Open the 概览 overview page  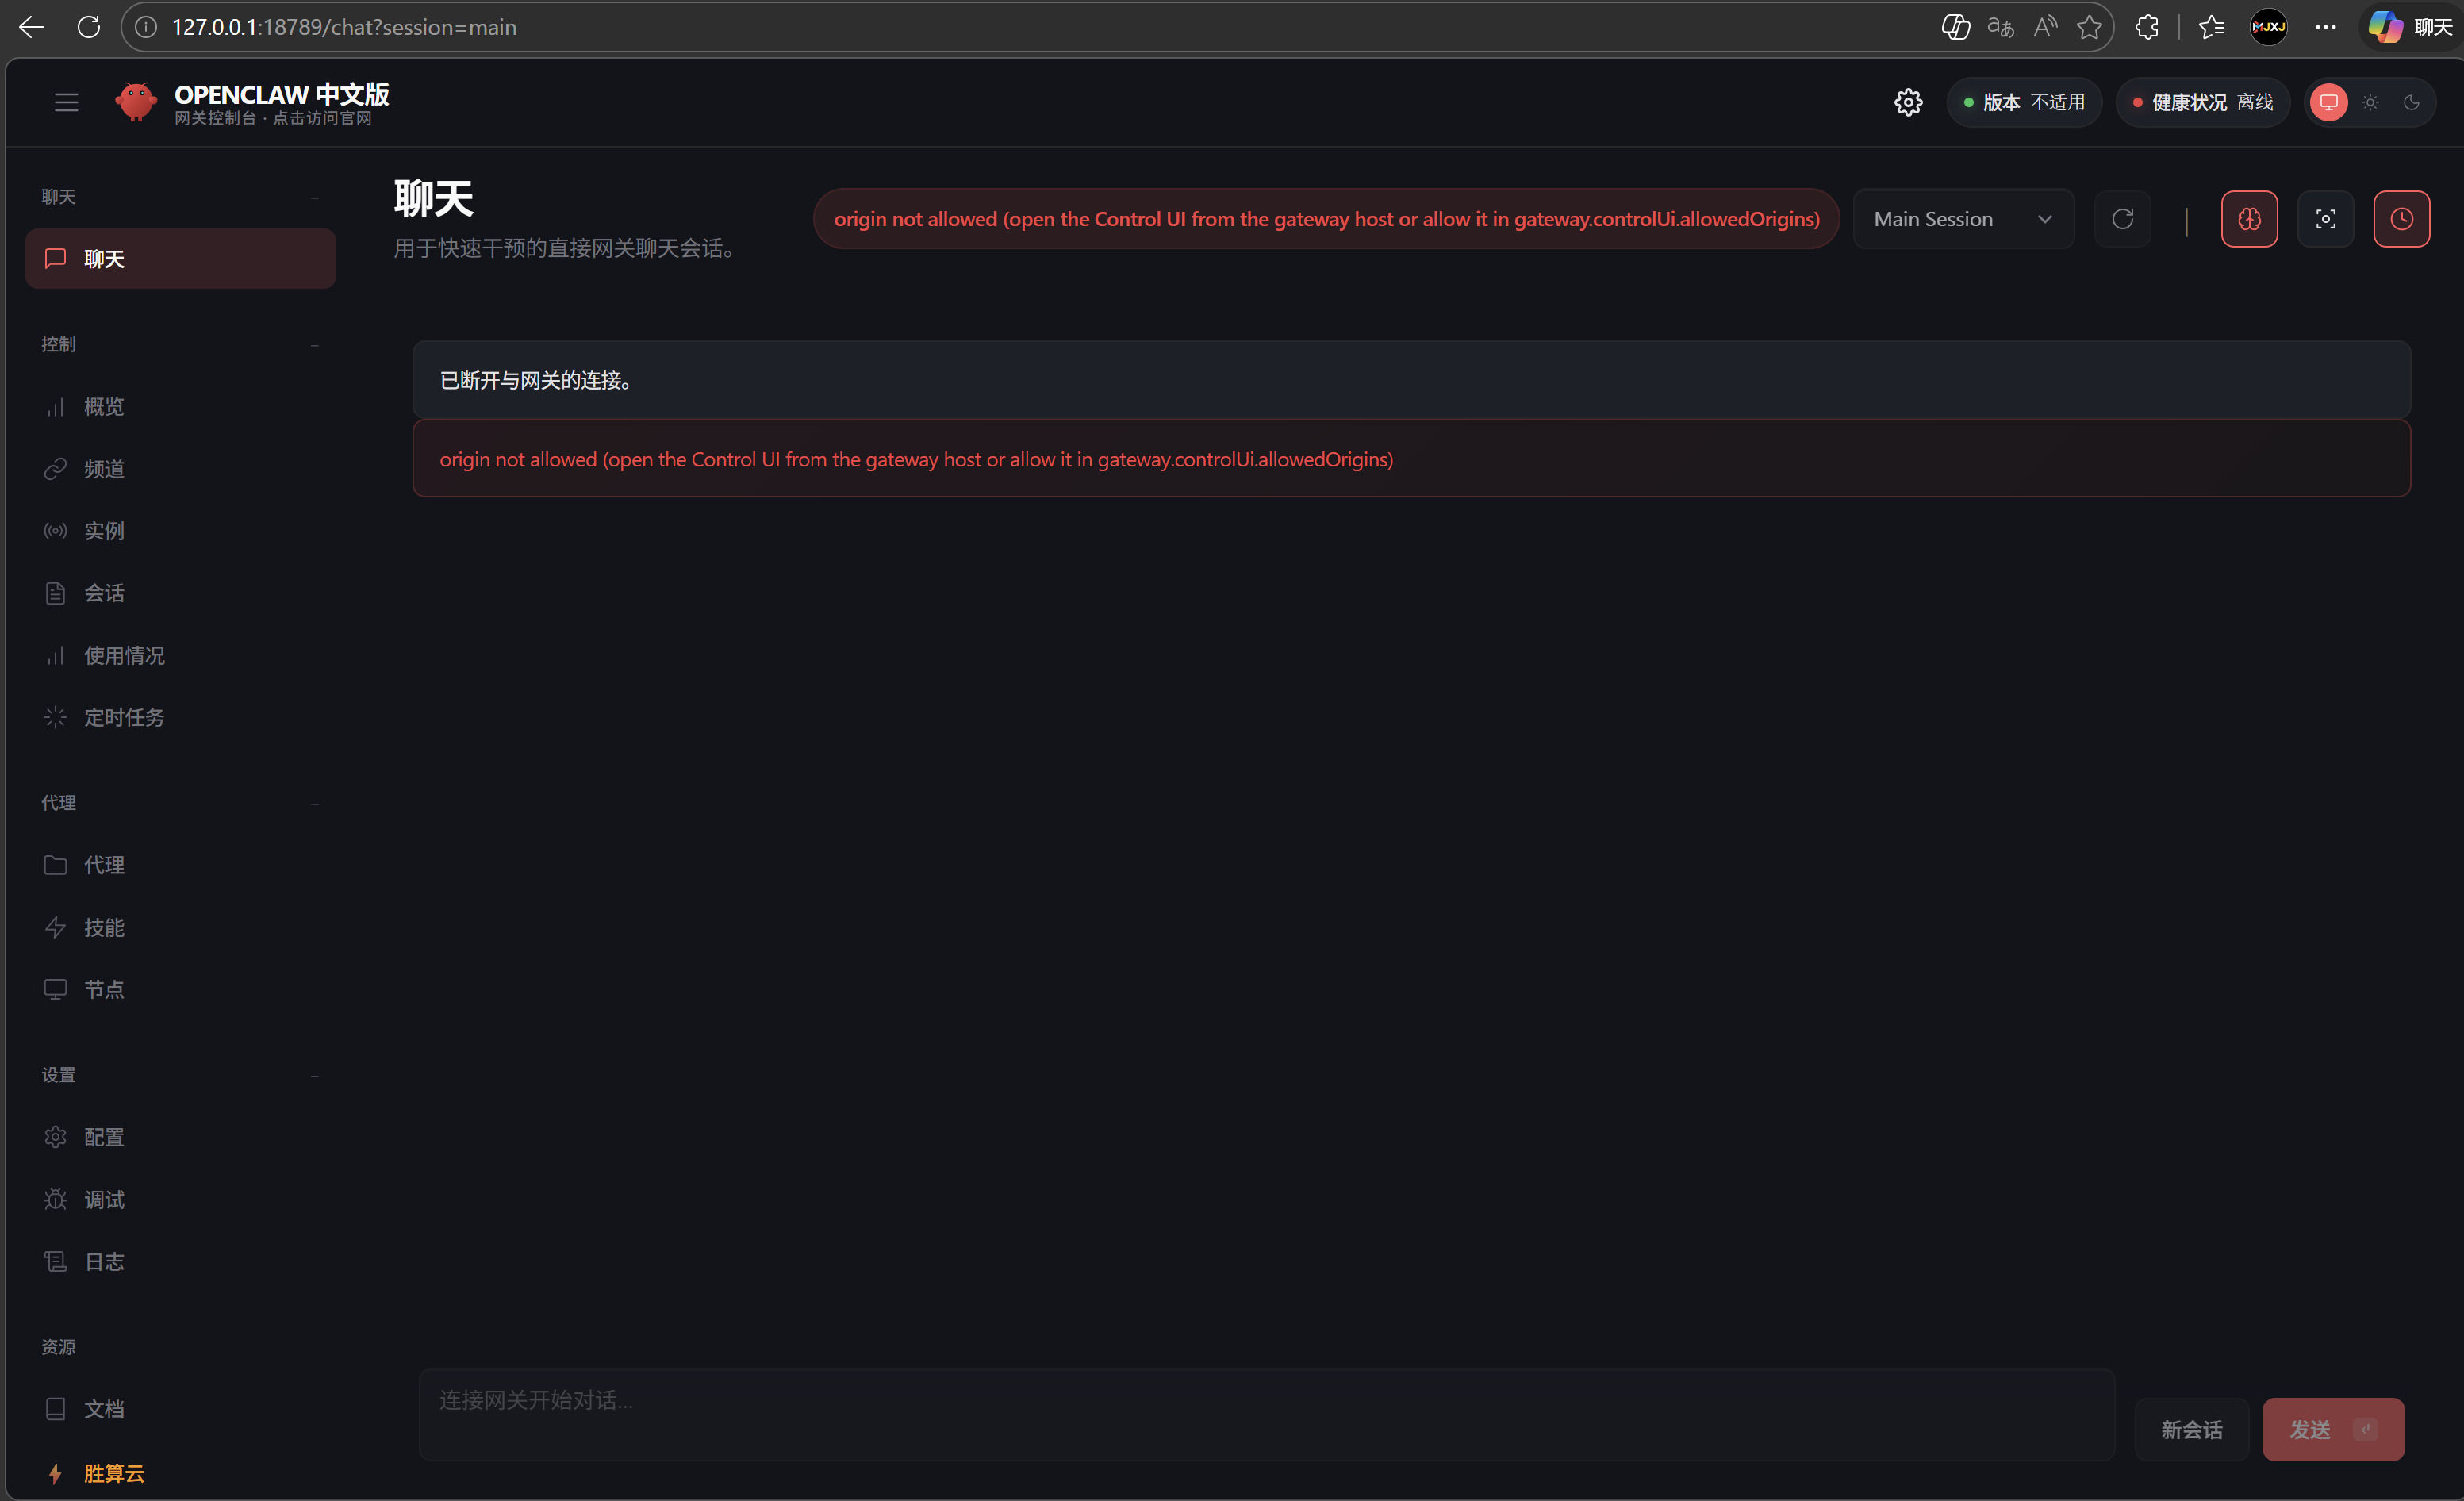(x=104, y=407)
